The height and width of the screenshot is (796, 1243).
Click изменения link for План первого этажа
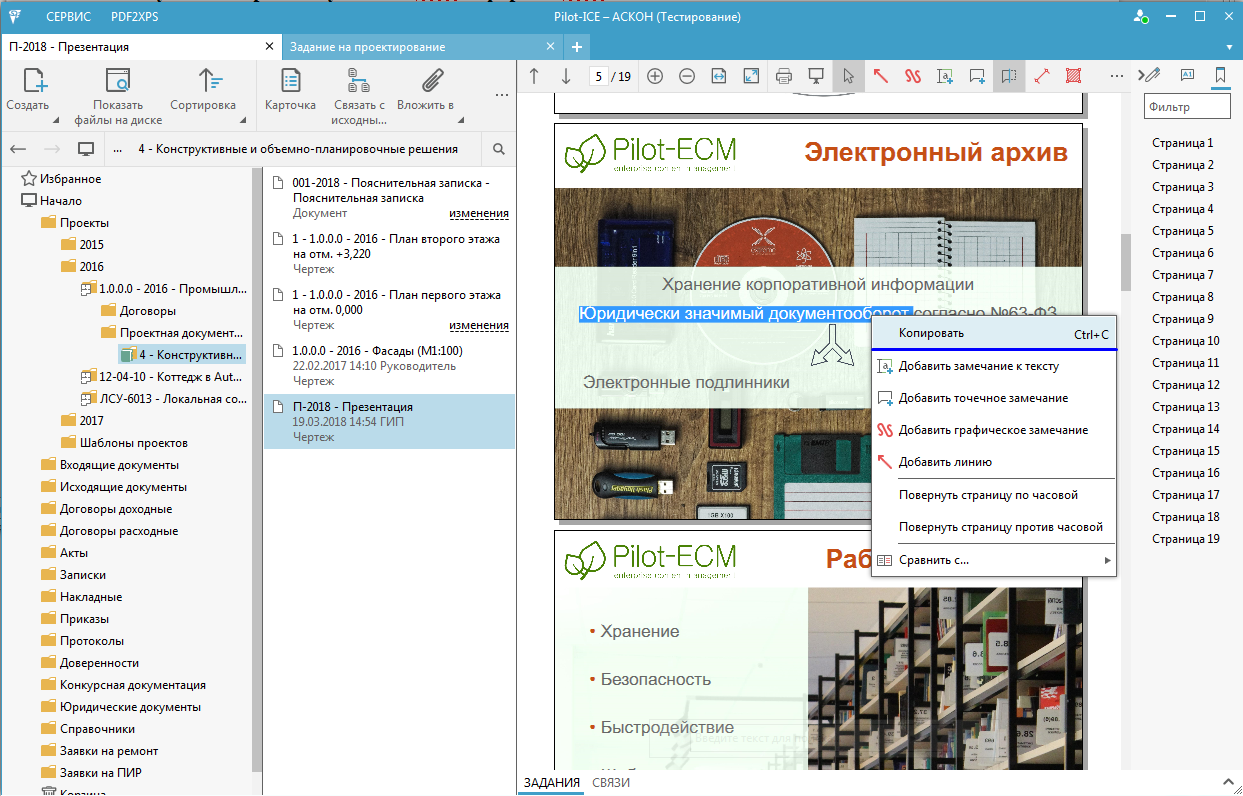coord(479,325)
